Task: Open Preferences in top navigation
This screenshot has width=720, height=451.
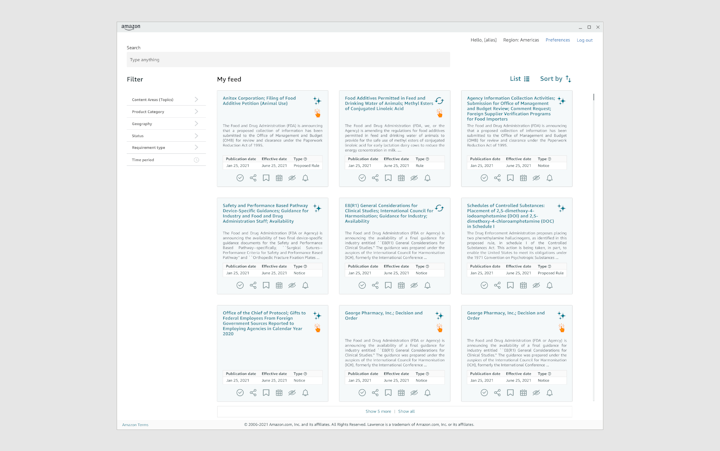Action: tap(557, 40)
